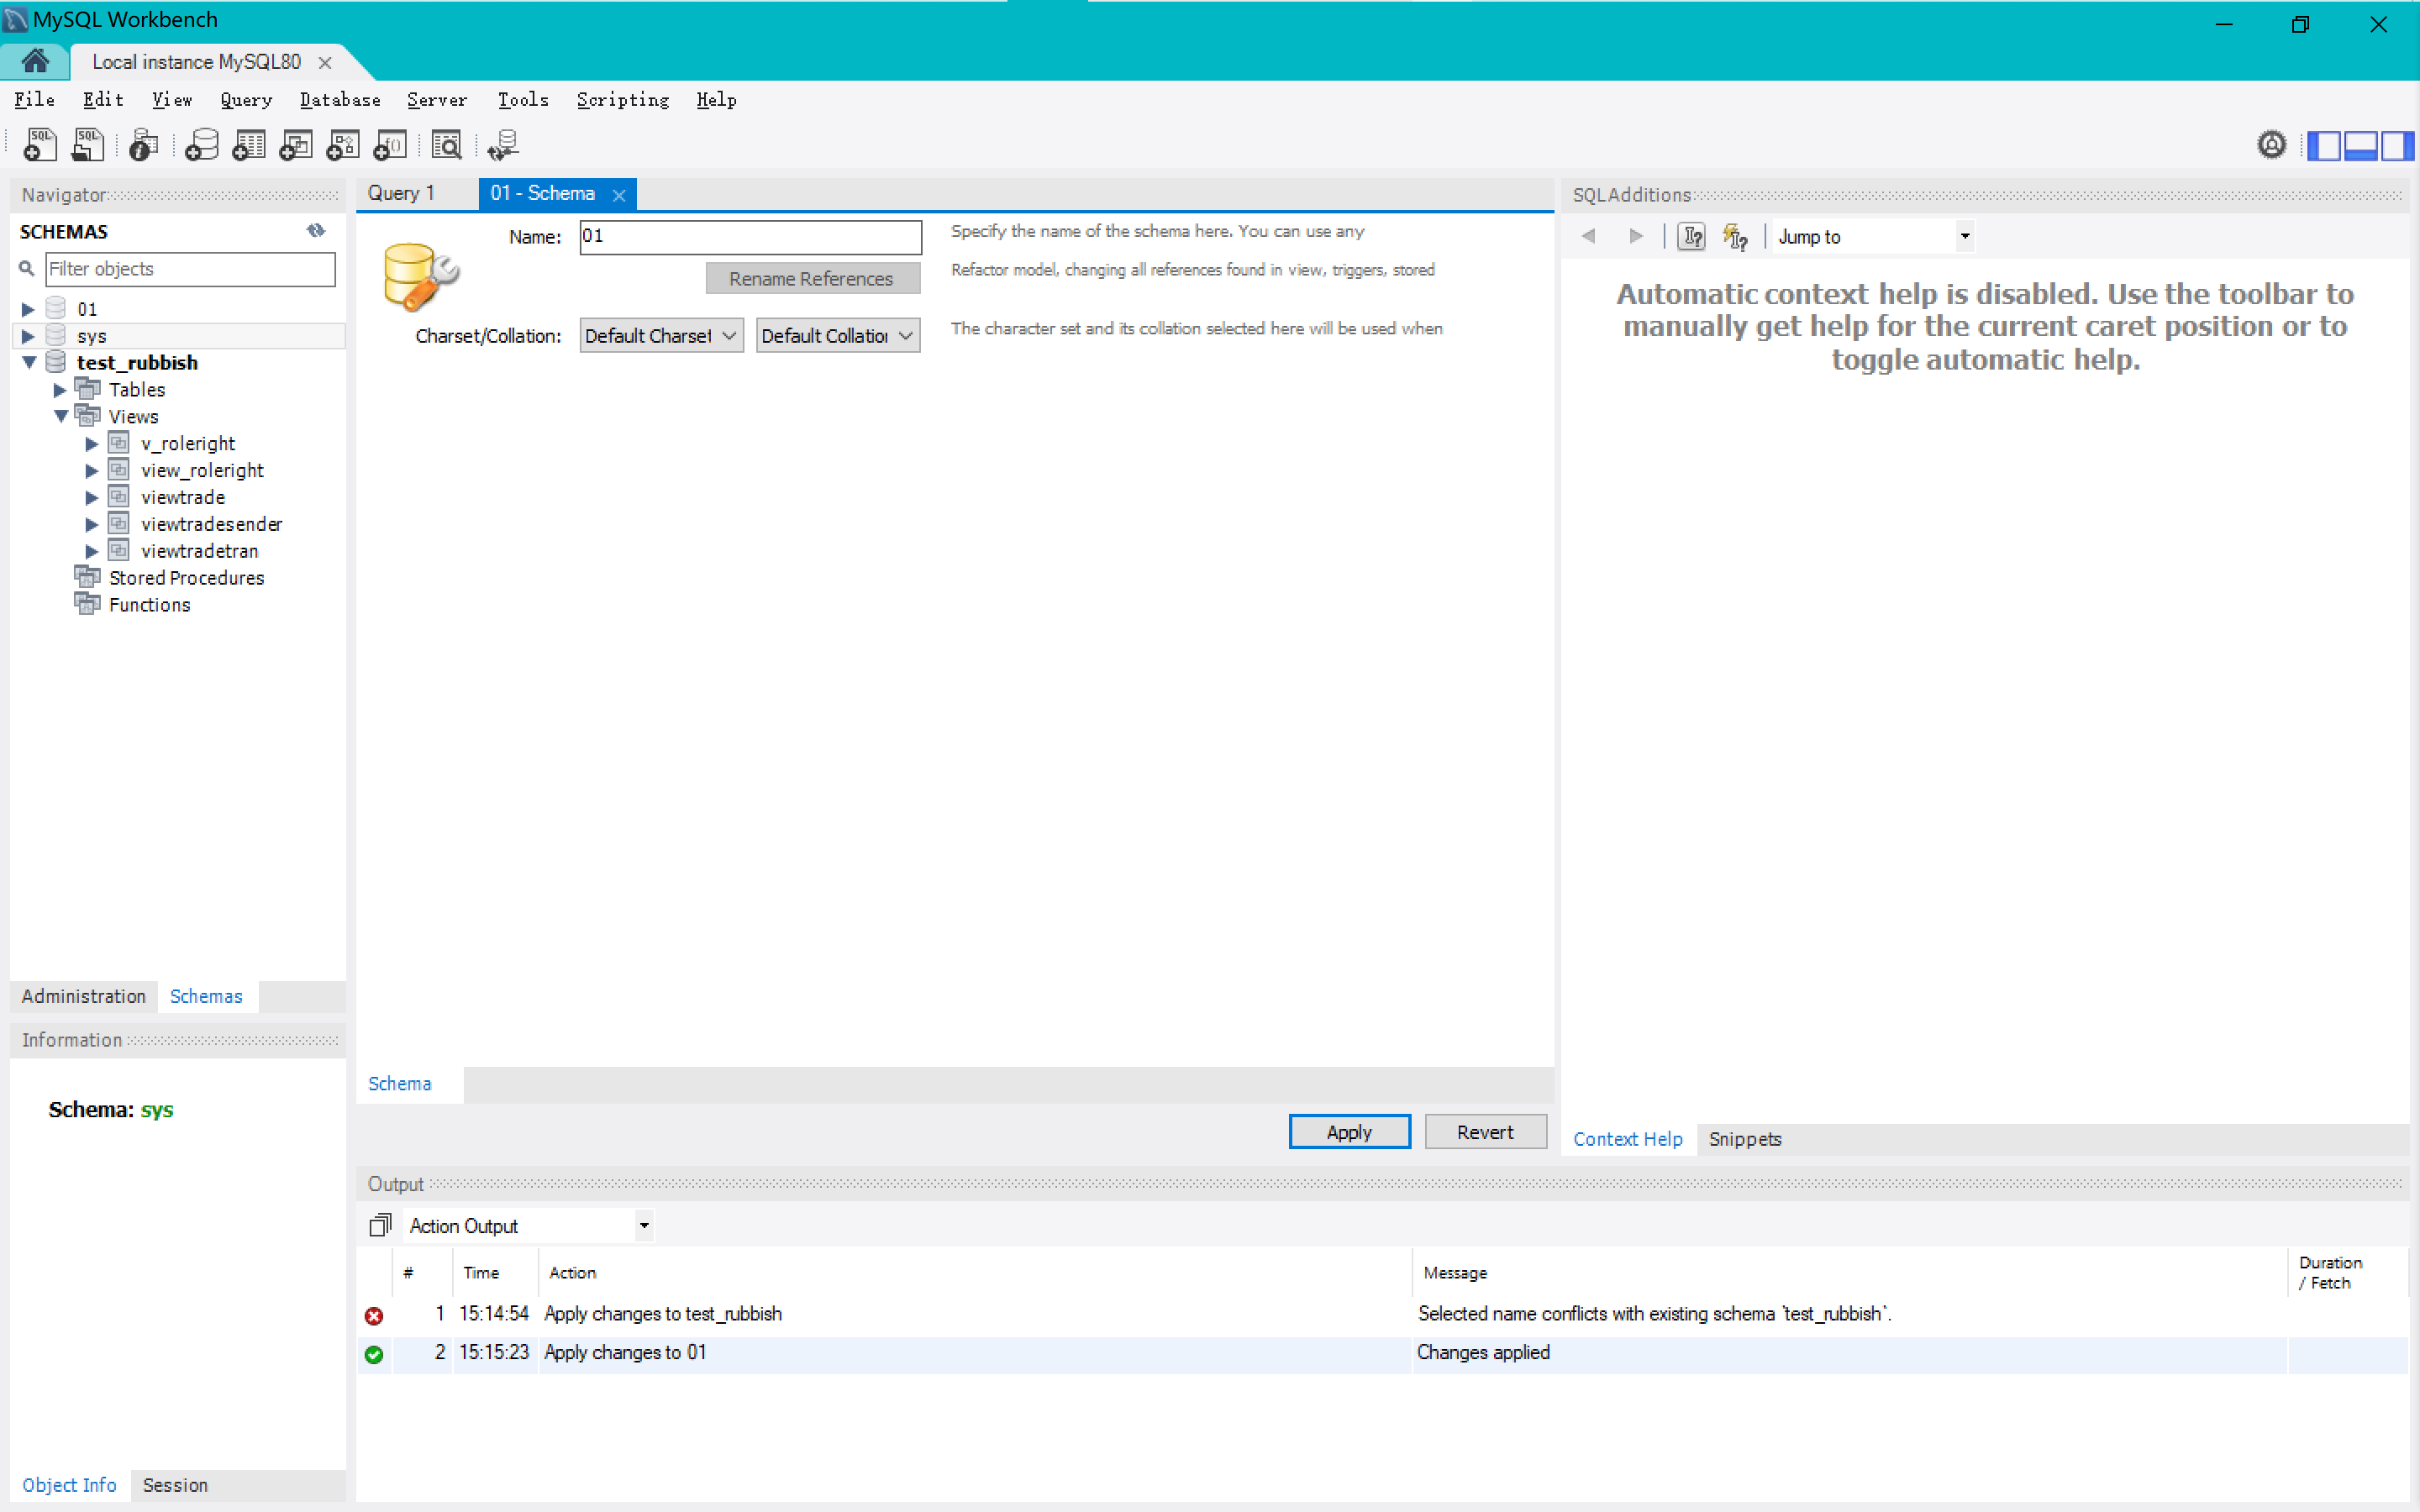Image resolution: width=2420 pixels, height=1512 pixels.
Task: Click the reconnect to DBMS icon
Action: pos(503,145)
